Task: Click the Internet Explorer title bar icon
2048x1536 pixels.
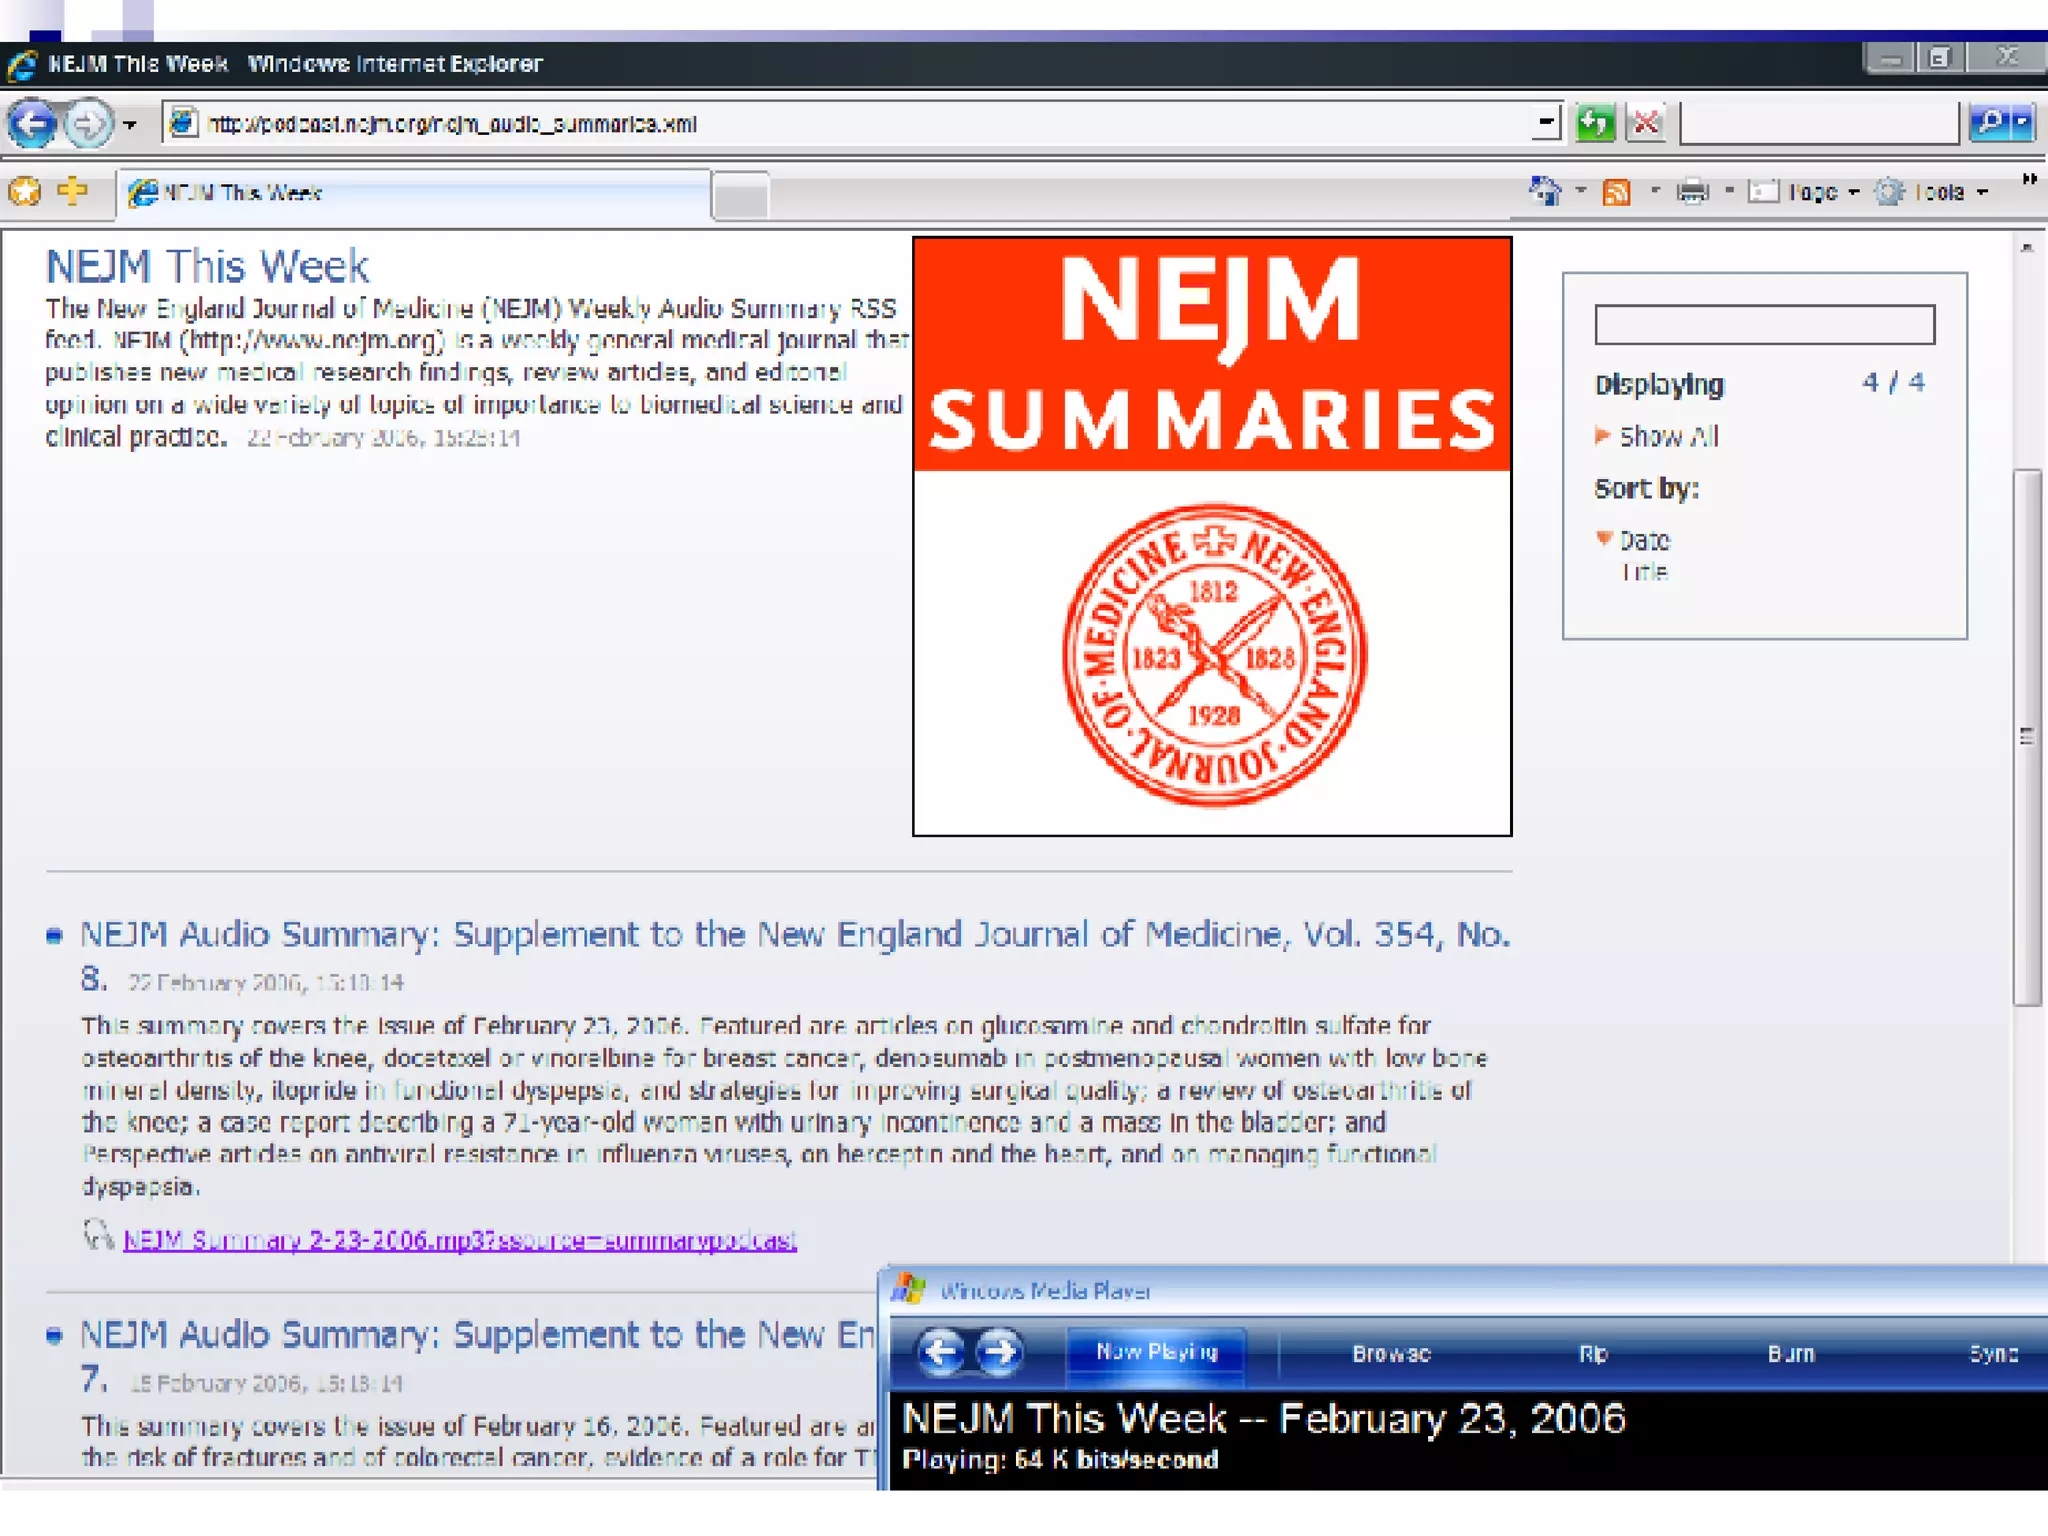Action: click(x=22, y=65)
